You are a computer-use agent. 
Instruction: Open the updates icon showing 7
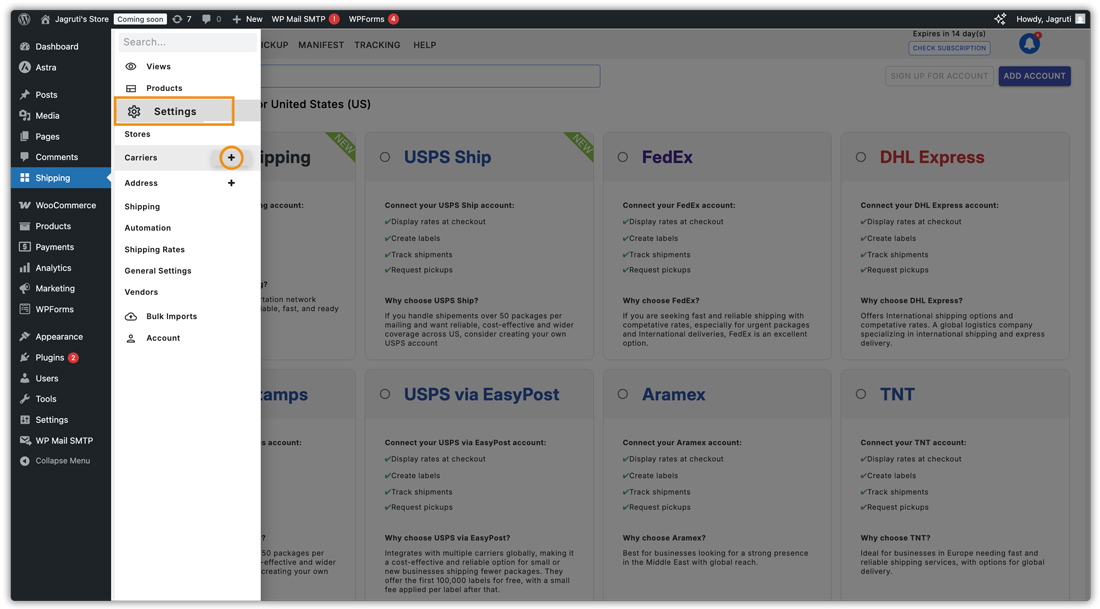coord(182,19)
